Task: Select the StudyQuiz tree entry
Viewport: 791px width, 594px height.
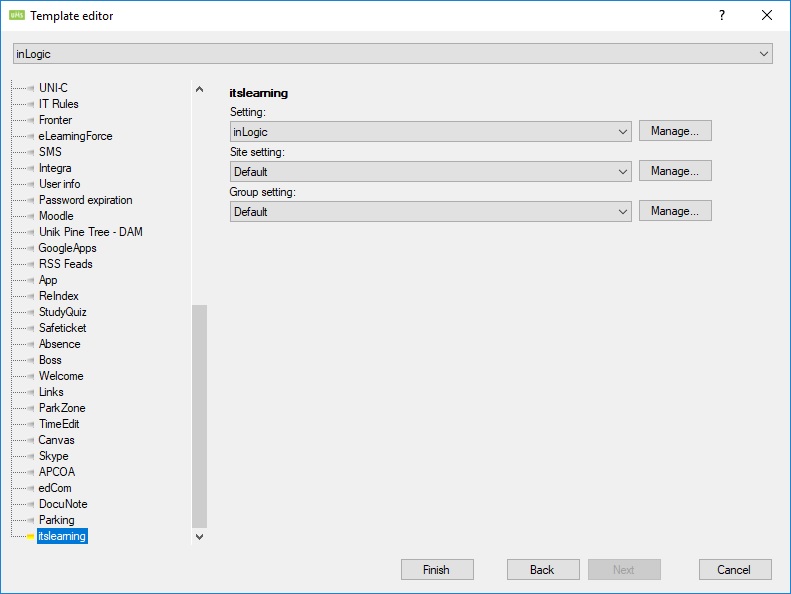Action: [62, 312]
